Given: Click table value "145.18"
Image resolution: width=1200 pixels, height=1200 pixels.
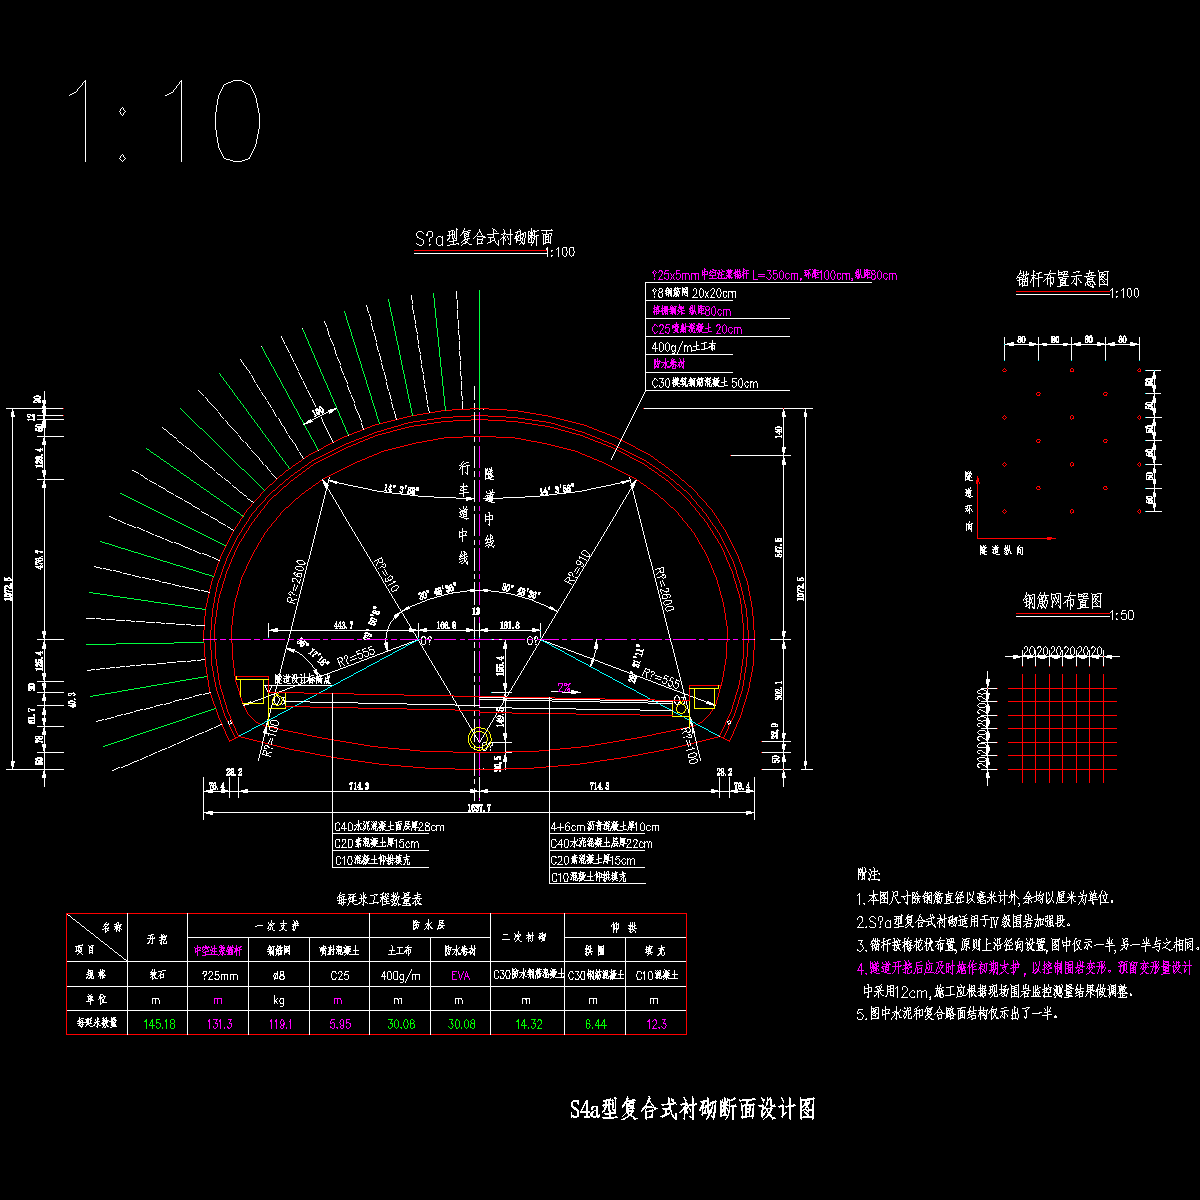Looking at the screenshot, I should 160,1024.
